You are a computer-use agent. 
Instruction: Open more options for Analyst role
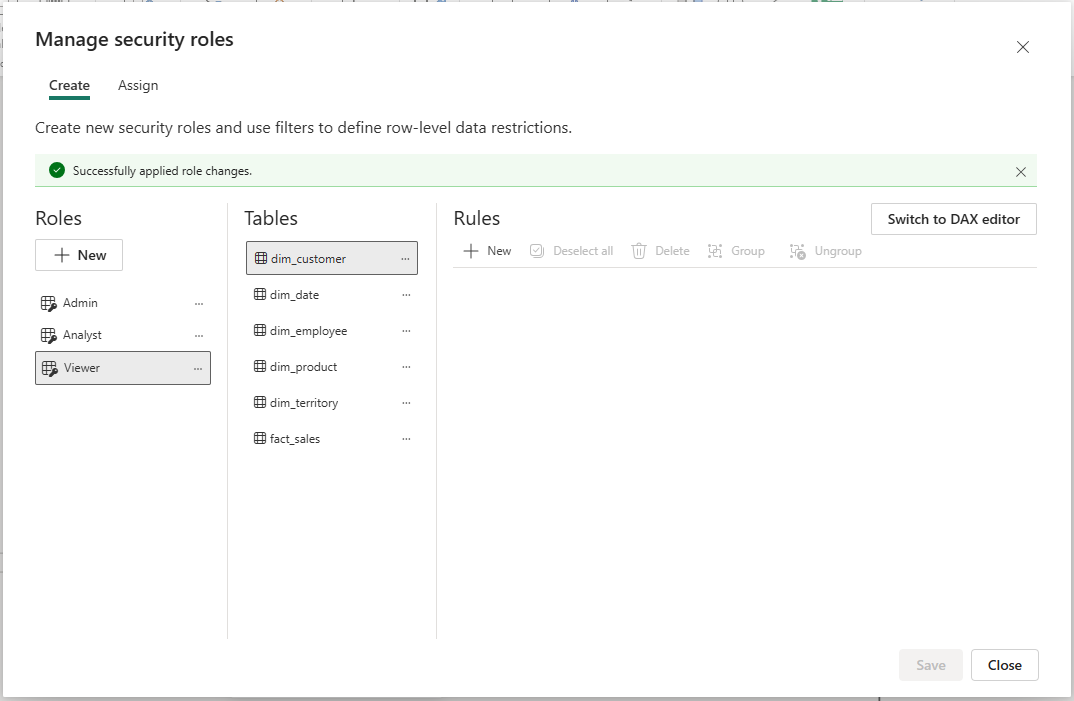199,336
